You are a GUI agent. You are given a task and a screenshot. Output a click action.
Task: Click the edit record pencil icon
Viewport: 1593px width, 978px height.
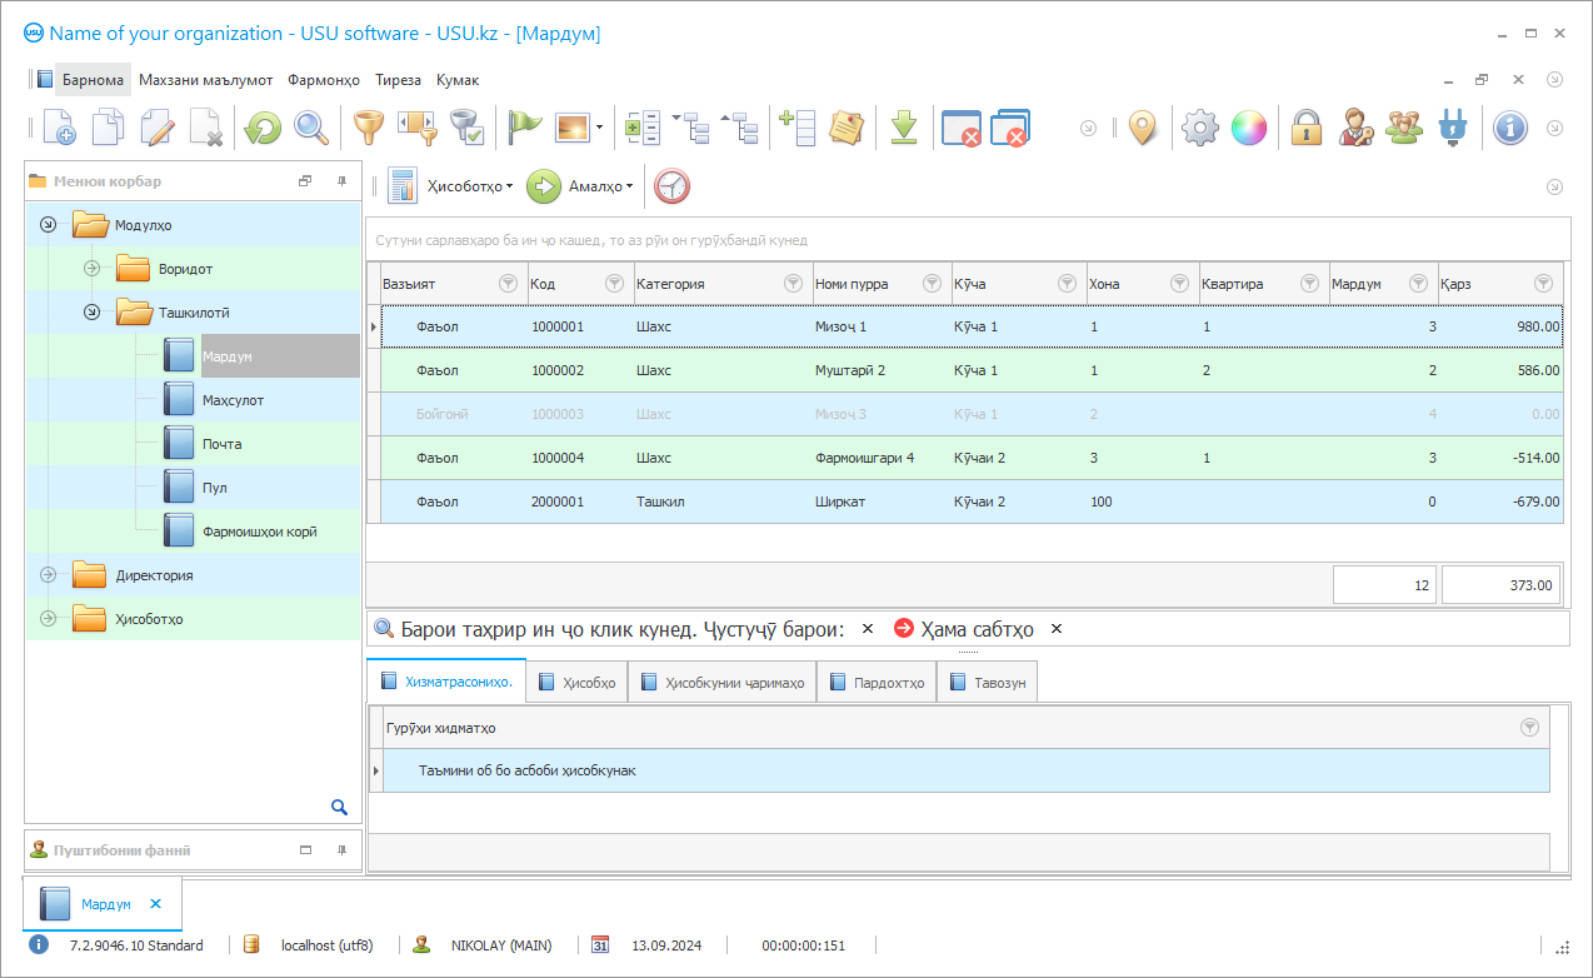pos(157,128)
